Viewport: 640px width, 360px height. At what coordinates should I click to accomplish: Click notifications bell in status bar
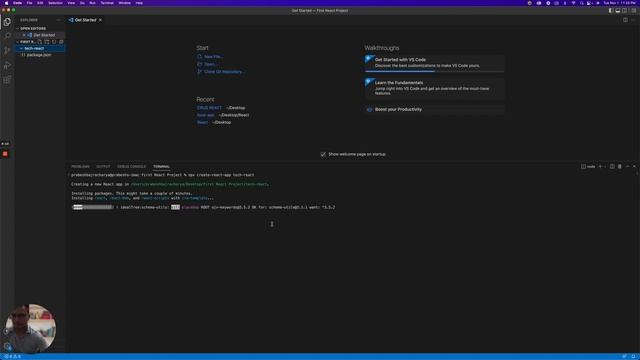coord(633,357)
